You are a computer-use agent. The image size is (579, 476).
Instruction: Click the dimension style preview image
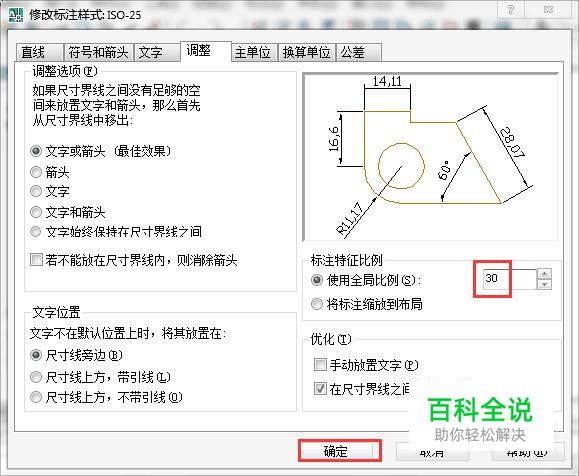tap(430, 157)
